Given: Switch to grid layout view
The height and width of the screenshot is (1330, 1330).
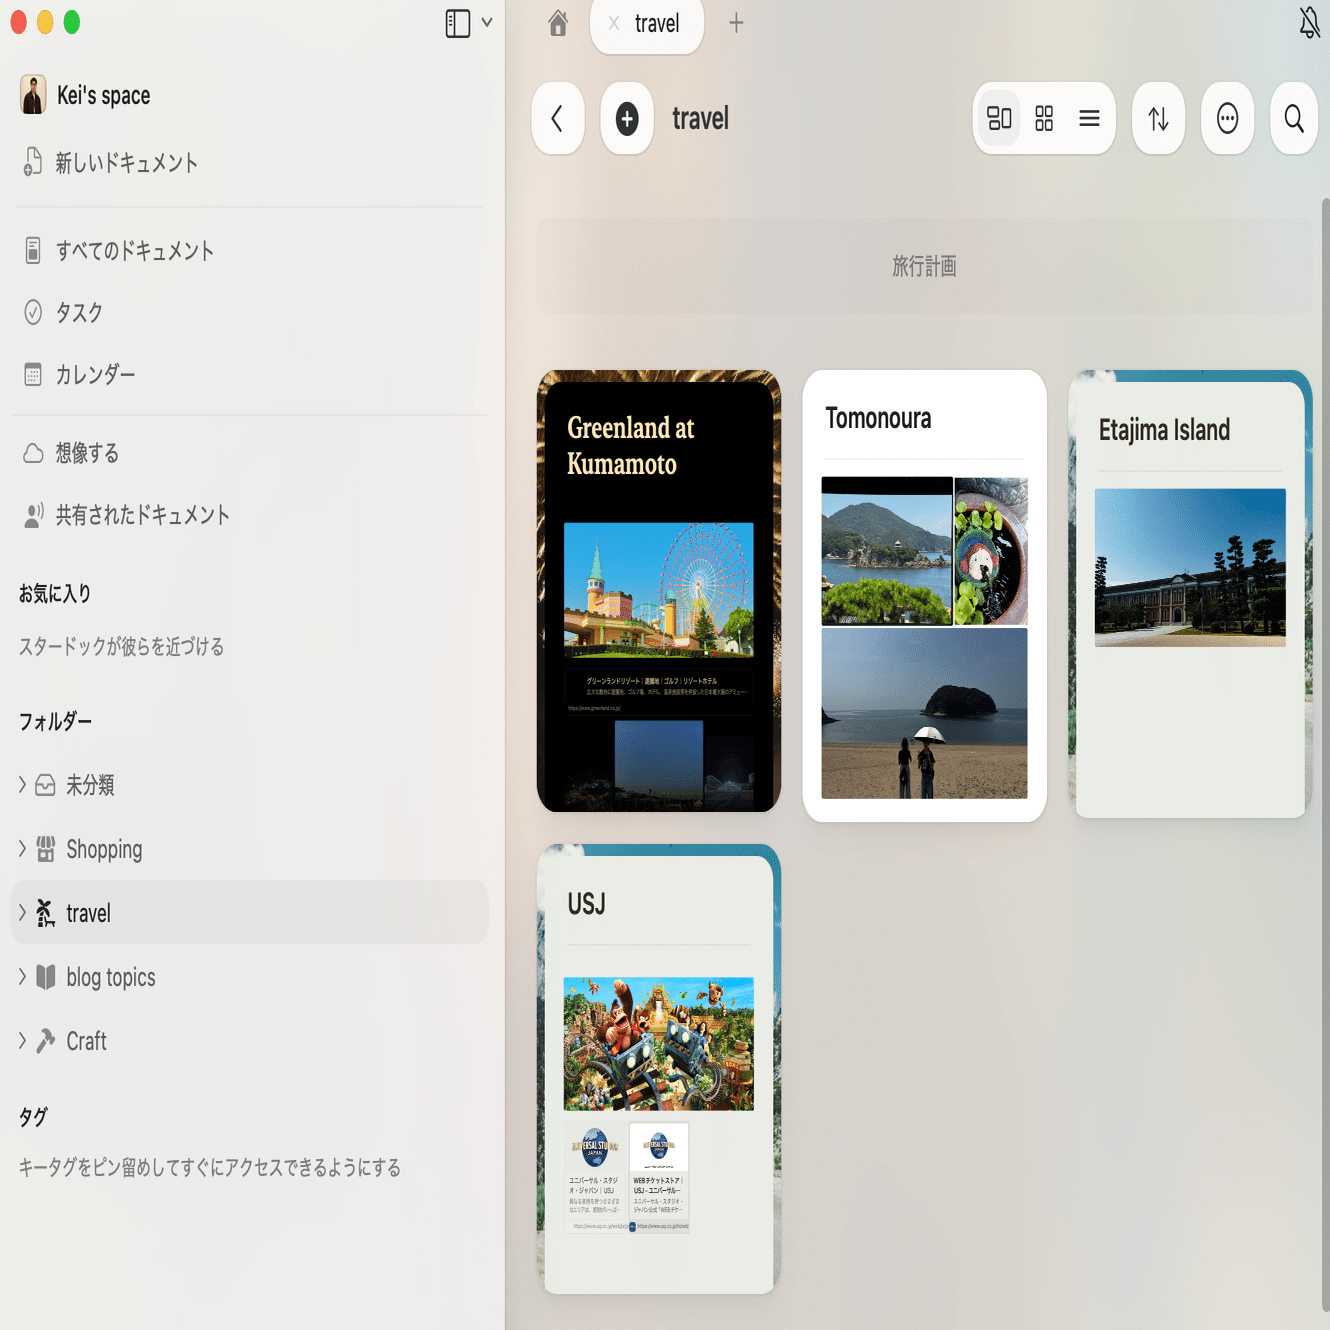Looking at the screenshot, I should tap(1044, 119).
